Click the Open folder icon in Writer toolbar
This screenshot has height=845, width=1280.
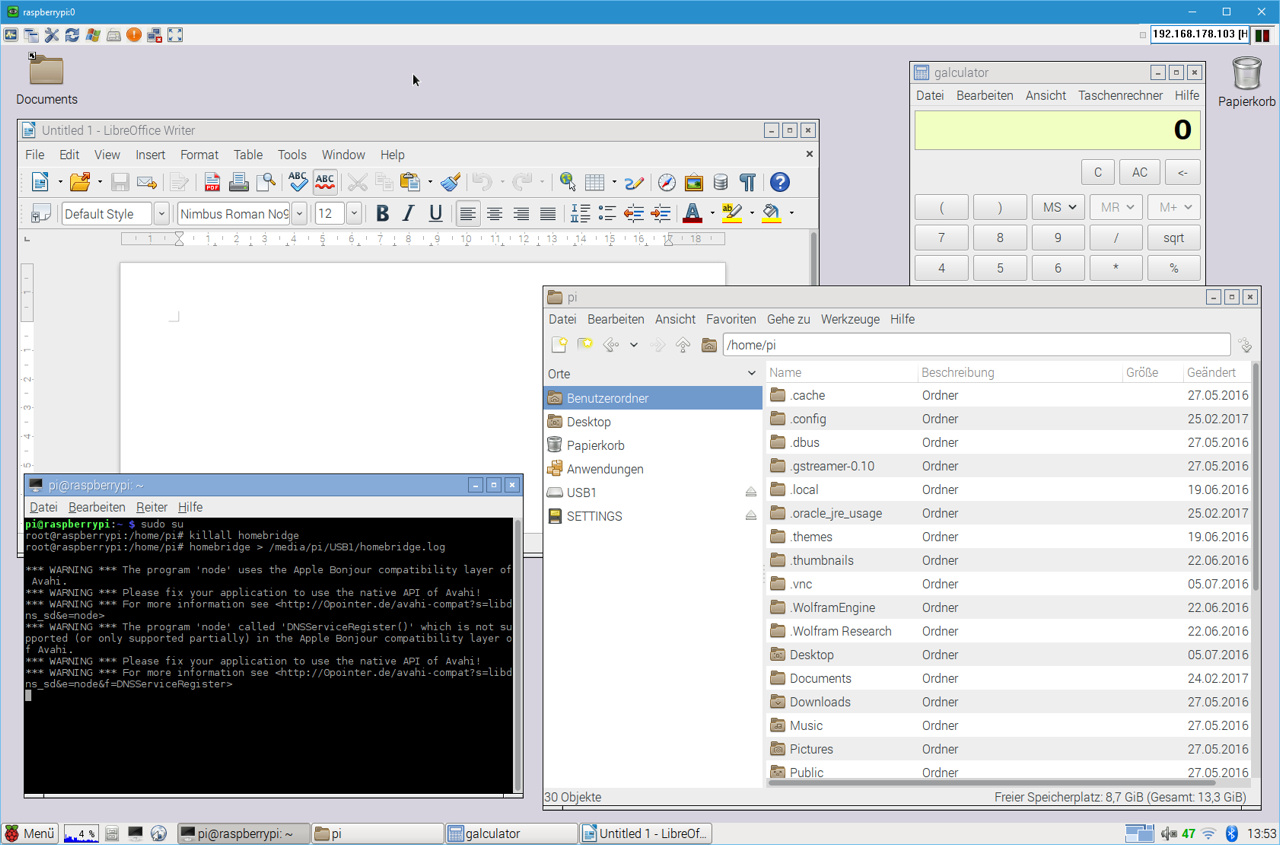point(80,182)
